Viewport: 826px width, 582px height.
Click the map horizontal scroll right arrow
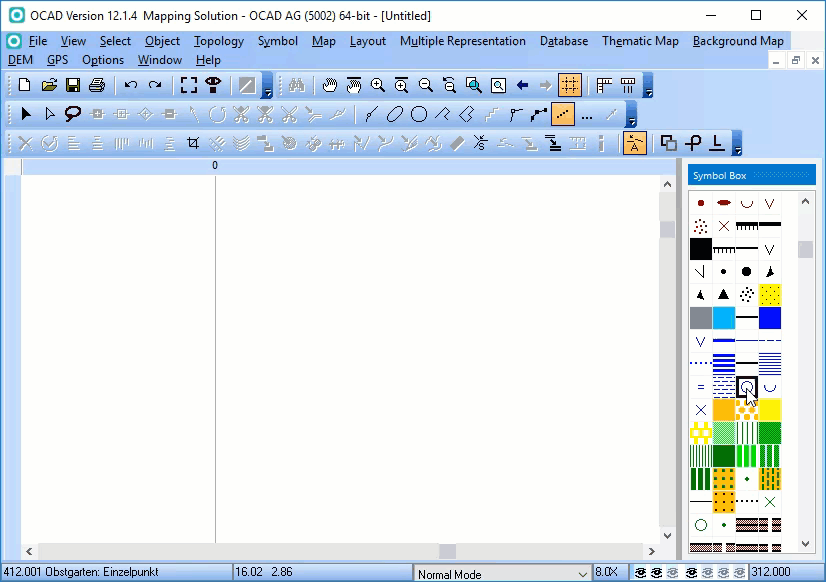point(652,551)
